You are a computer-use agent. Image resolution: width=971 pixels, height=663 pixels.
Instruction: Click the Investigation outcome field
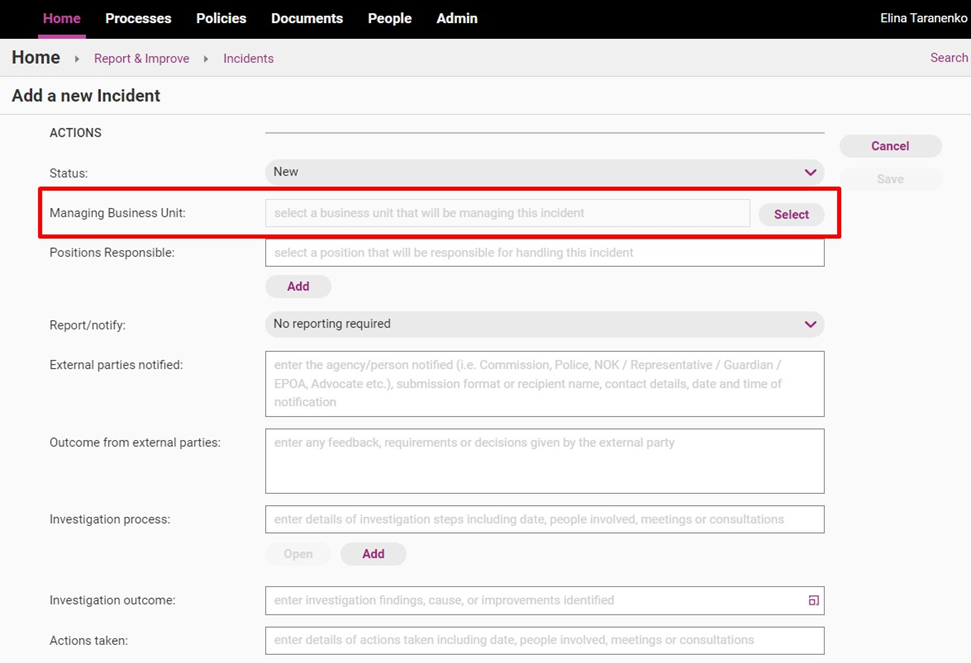545,600
